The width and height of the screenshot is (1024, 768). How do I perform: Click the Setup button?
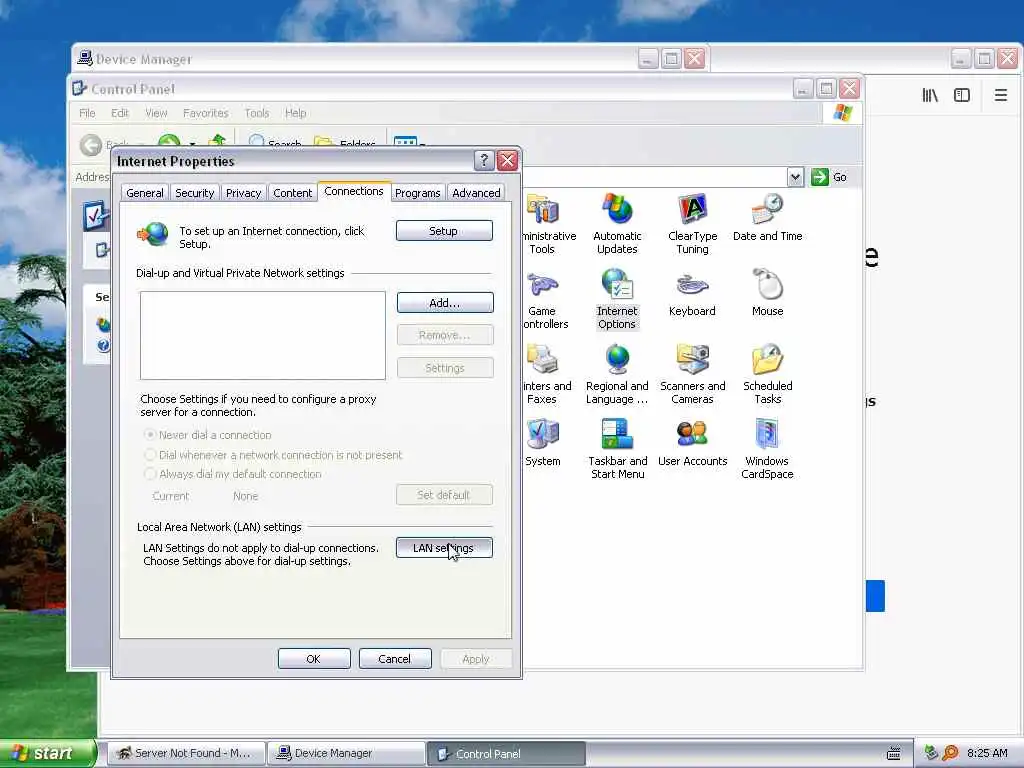pyautogui.click(x=444, y=231)
